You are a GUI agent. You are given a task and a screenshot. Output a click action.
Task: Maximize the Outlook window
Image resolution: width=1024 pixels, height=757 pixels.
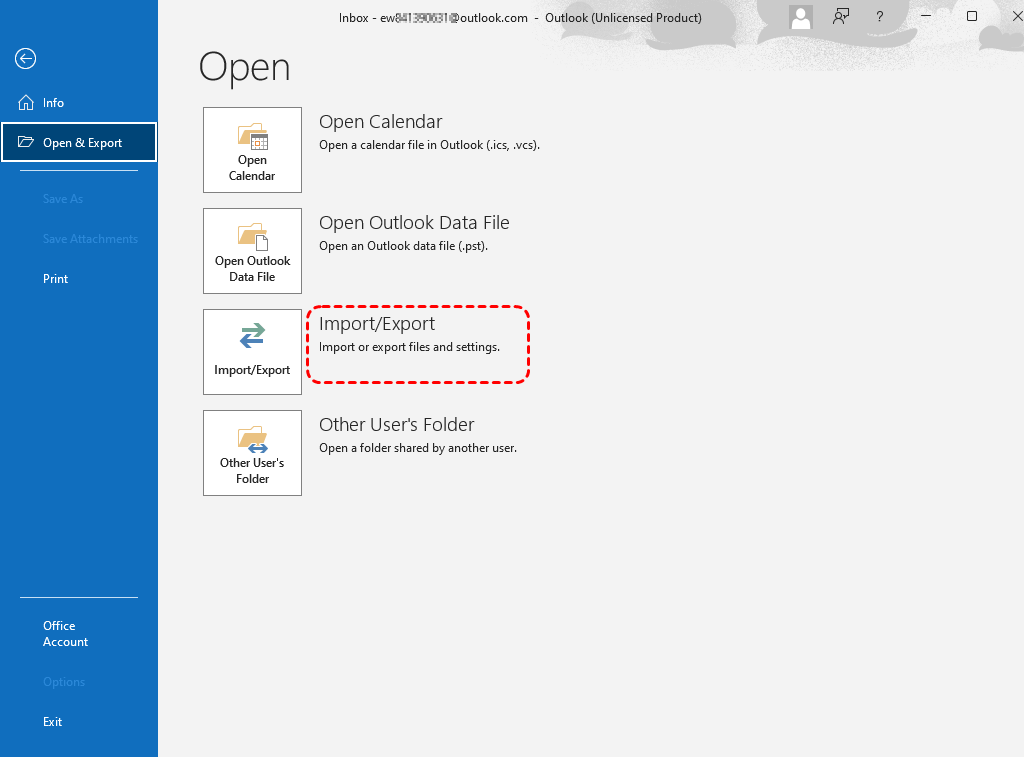click(972, 16)
